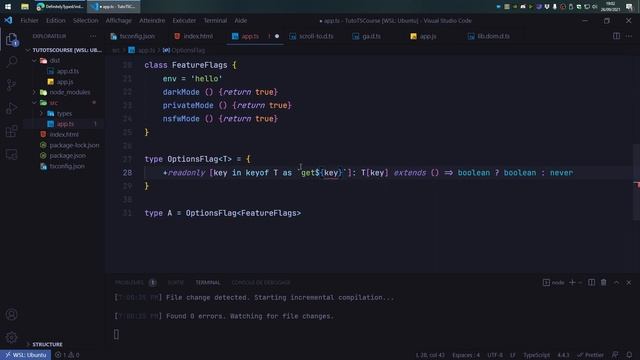Open the Atteindre menu

coord(152,20)
